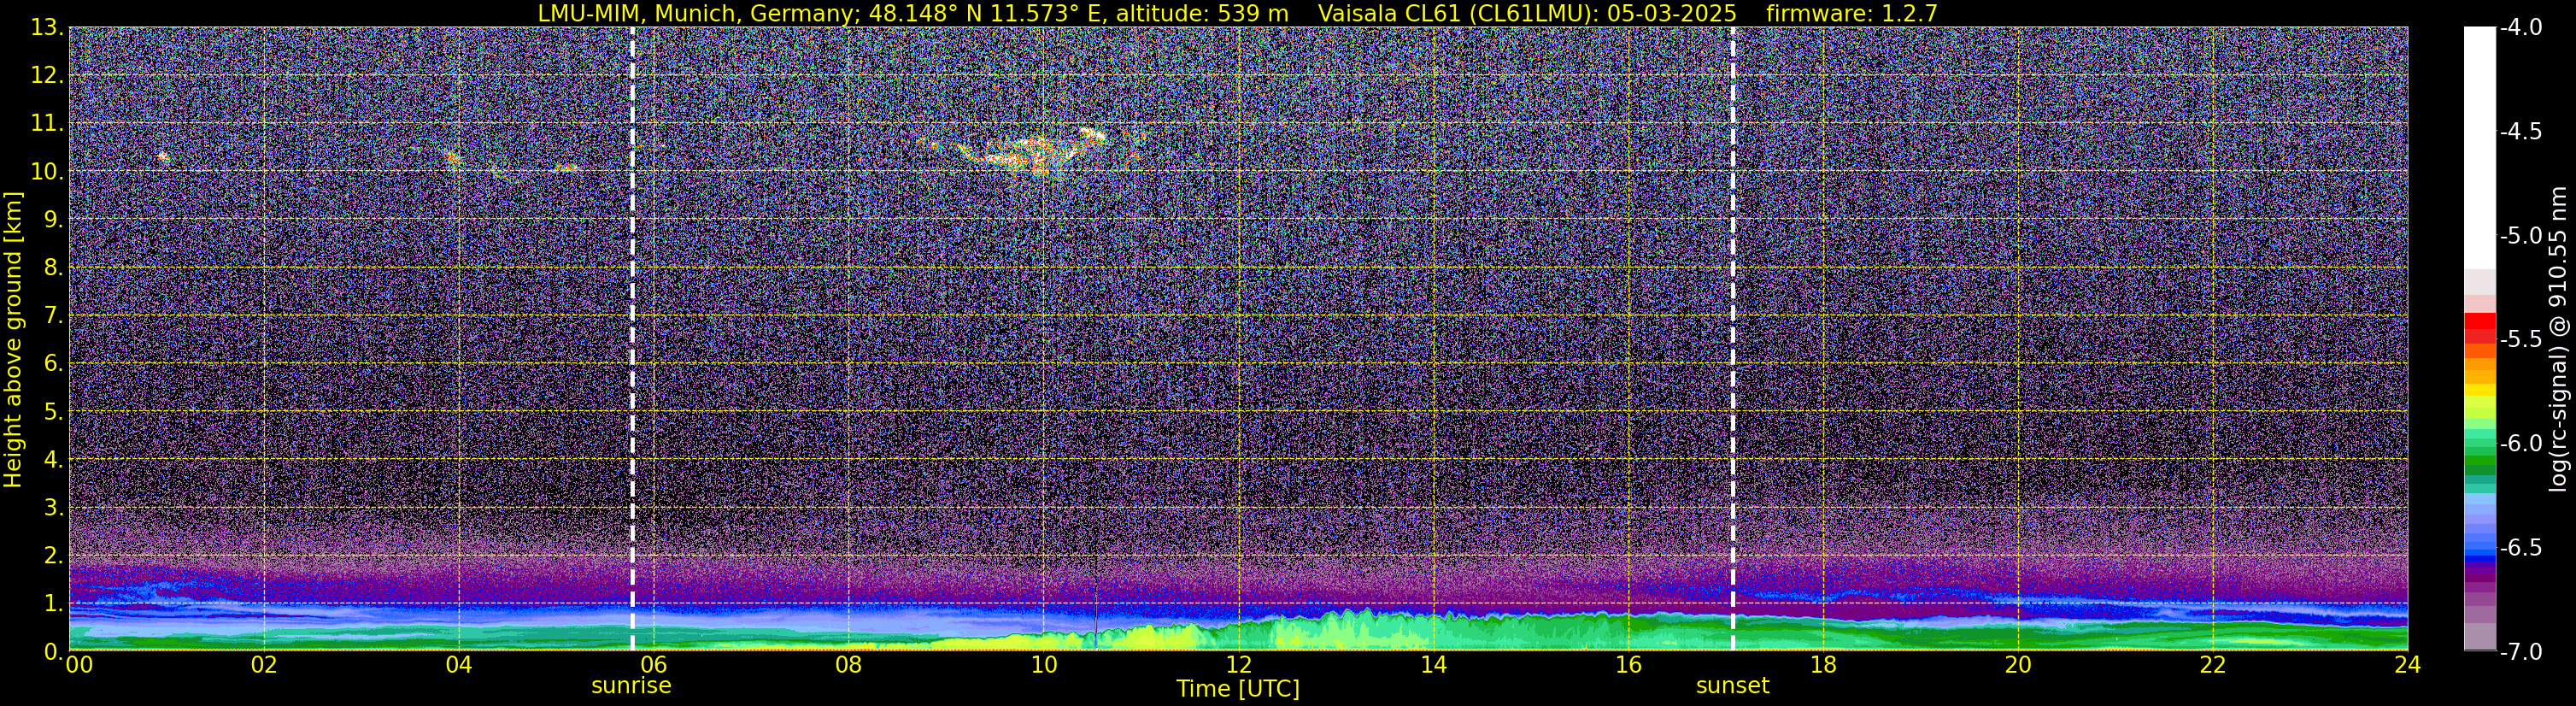Click the yellow band of the colorbar

[2480, 391]
